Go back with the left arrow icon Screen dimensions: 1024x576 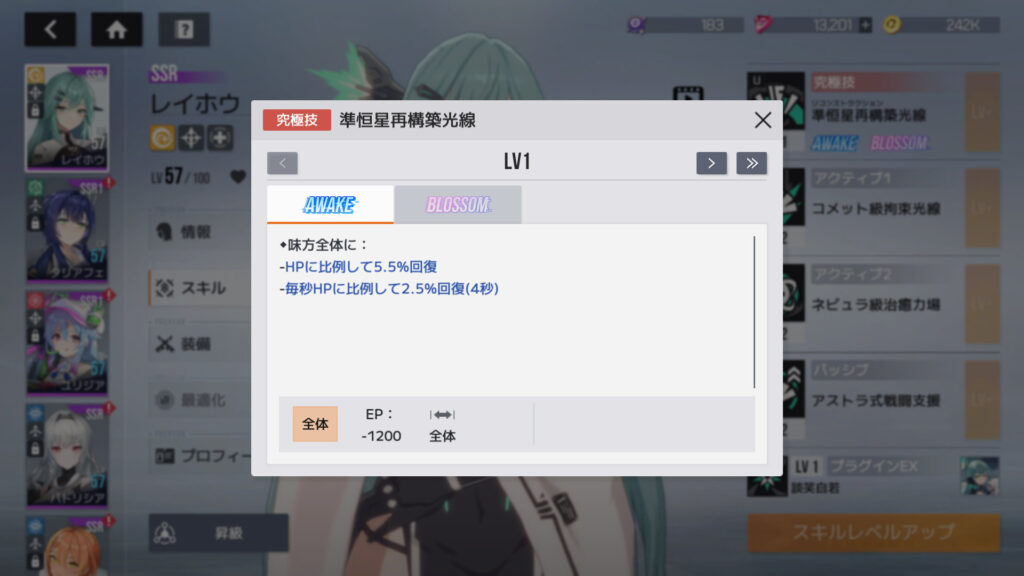50,29
